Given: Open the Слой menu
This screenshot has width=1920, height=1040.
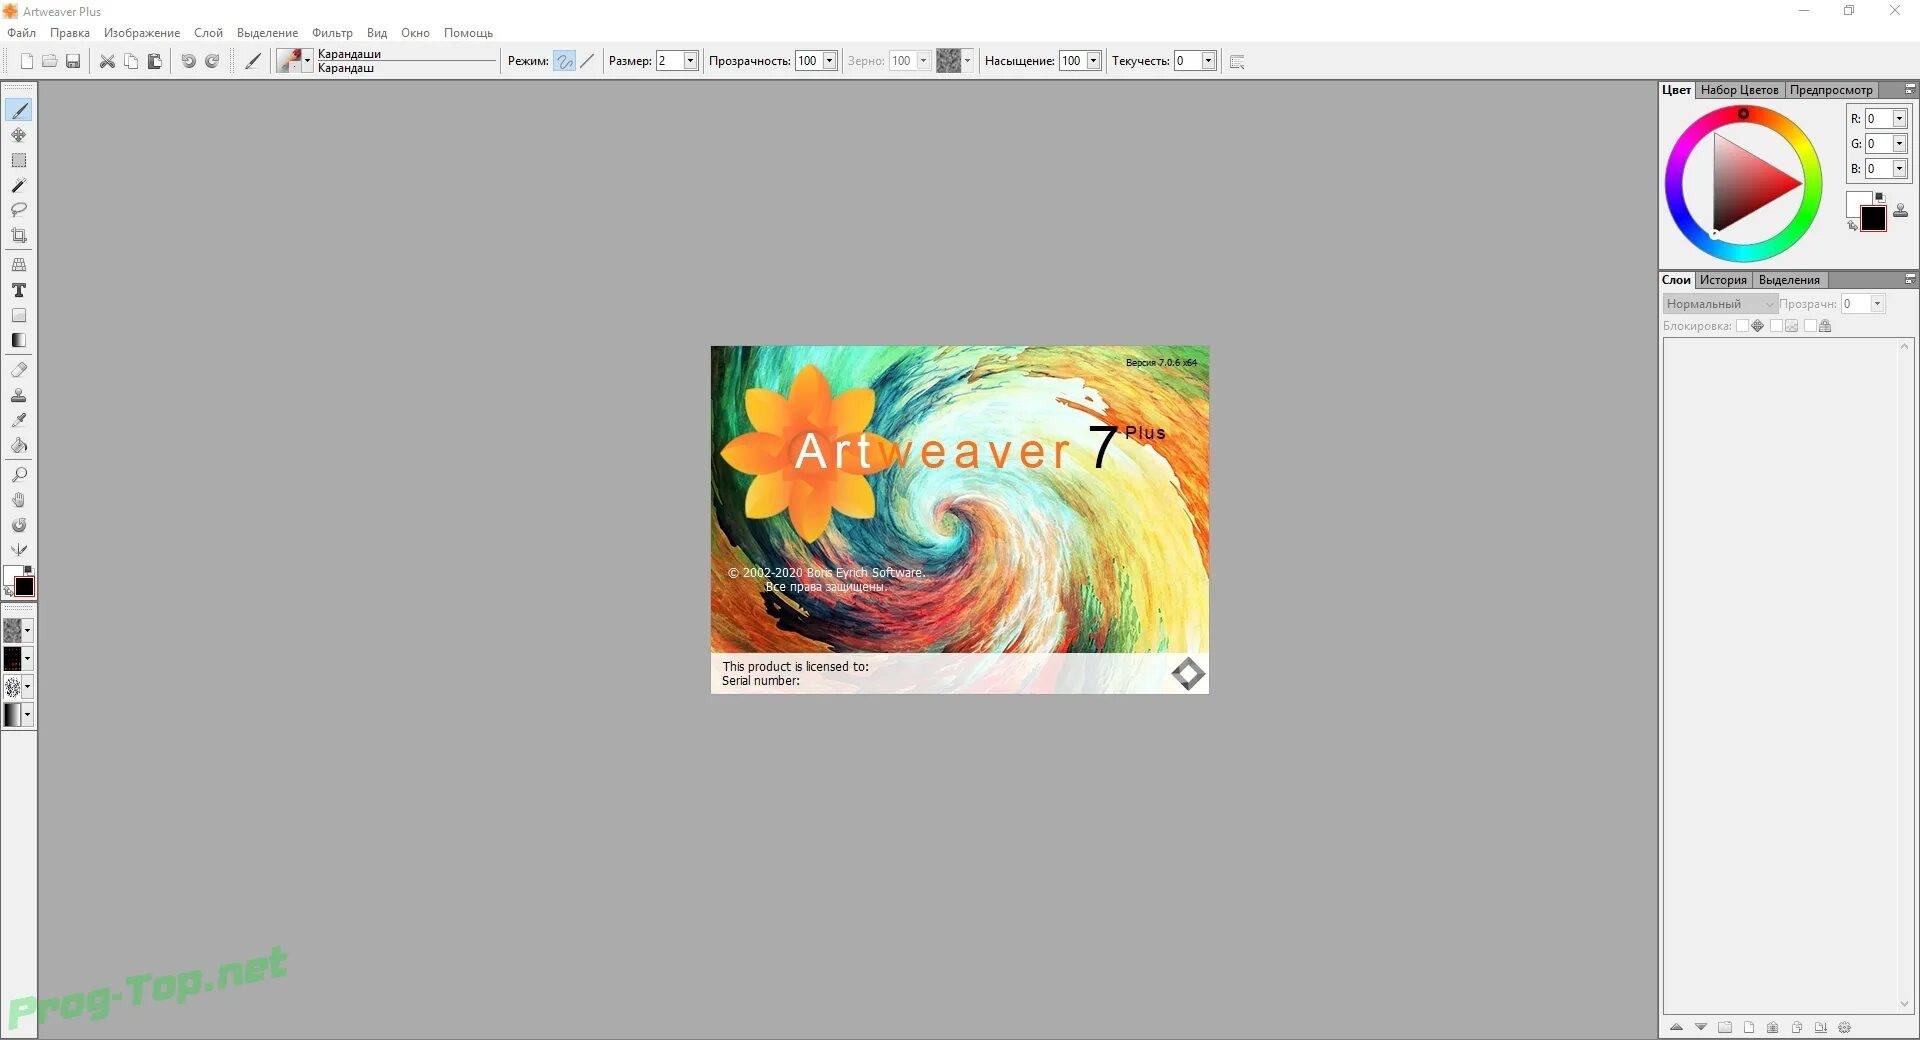Looking at the screenshot, I should coord(208,33).
